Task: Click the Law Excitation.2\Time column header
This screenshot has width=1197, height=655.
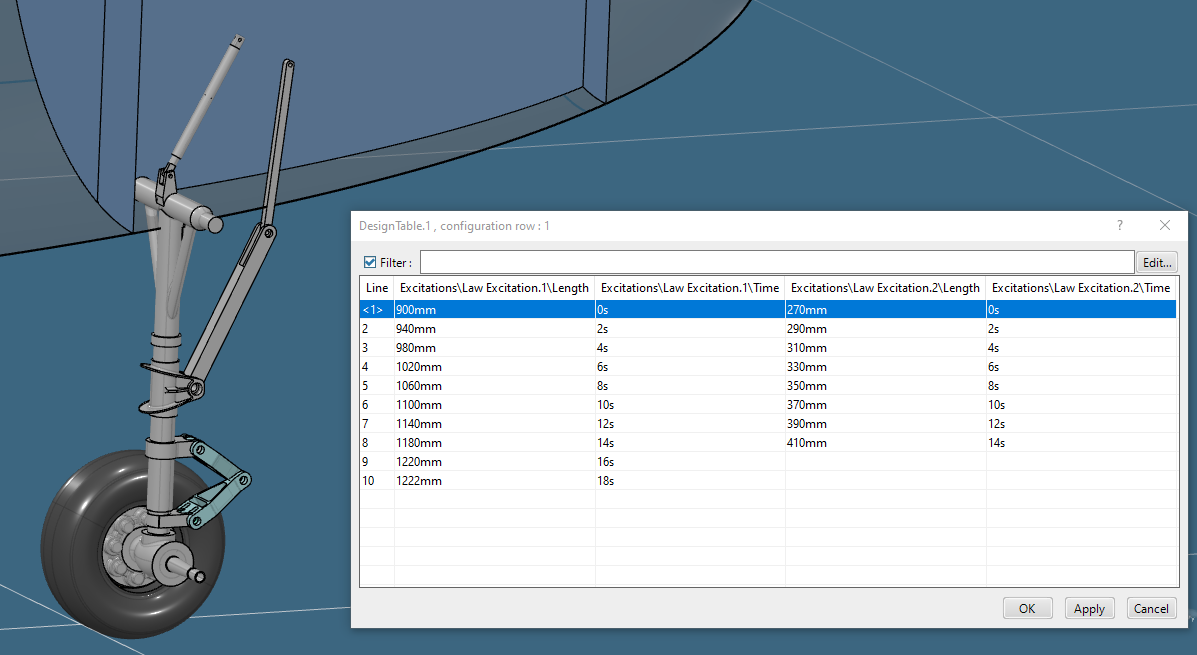Action: tap(1080, 288)
